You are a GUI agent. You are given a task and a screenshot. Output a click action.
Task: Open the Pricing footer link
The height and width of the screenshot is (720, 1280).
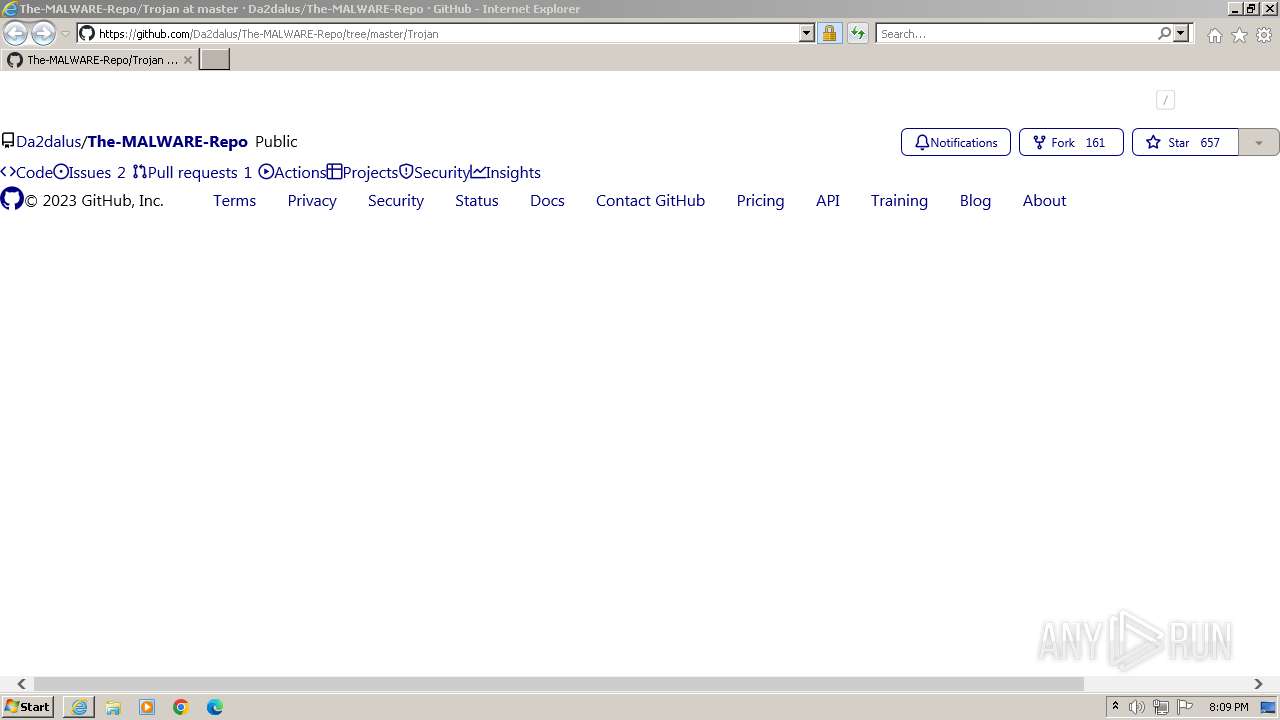[760, 201]
